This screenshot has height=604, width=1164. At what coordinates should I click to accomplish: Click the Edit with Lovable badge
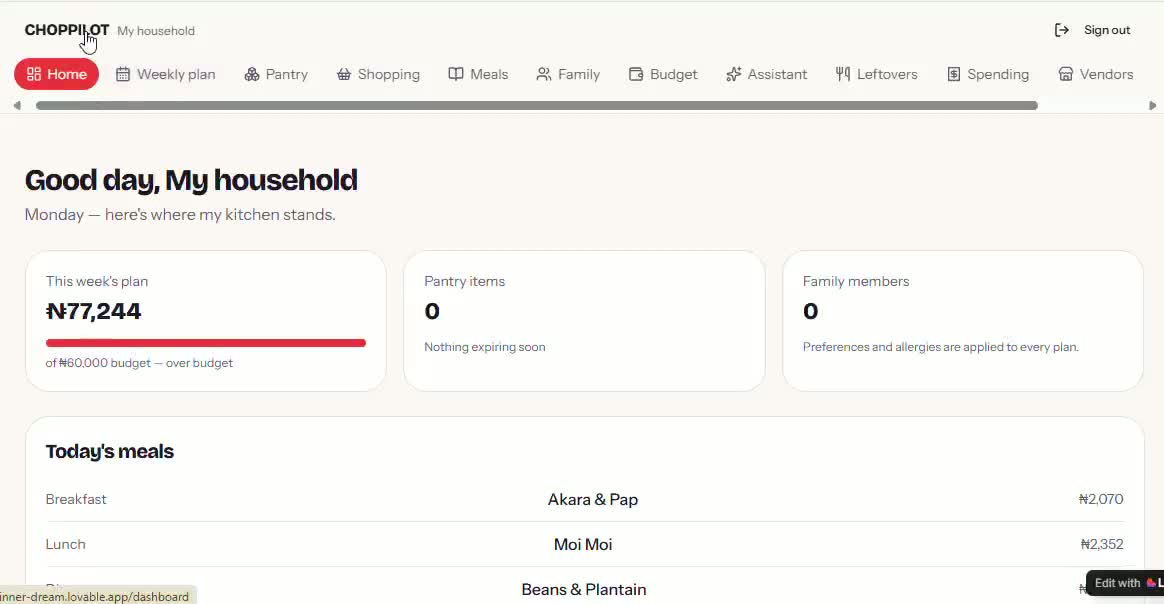coord(1125,583)
